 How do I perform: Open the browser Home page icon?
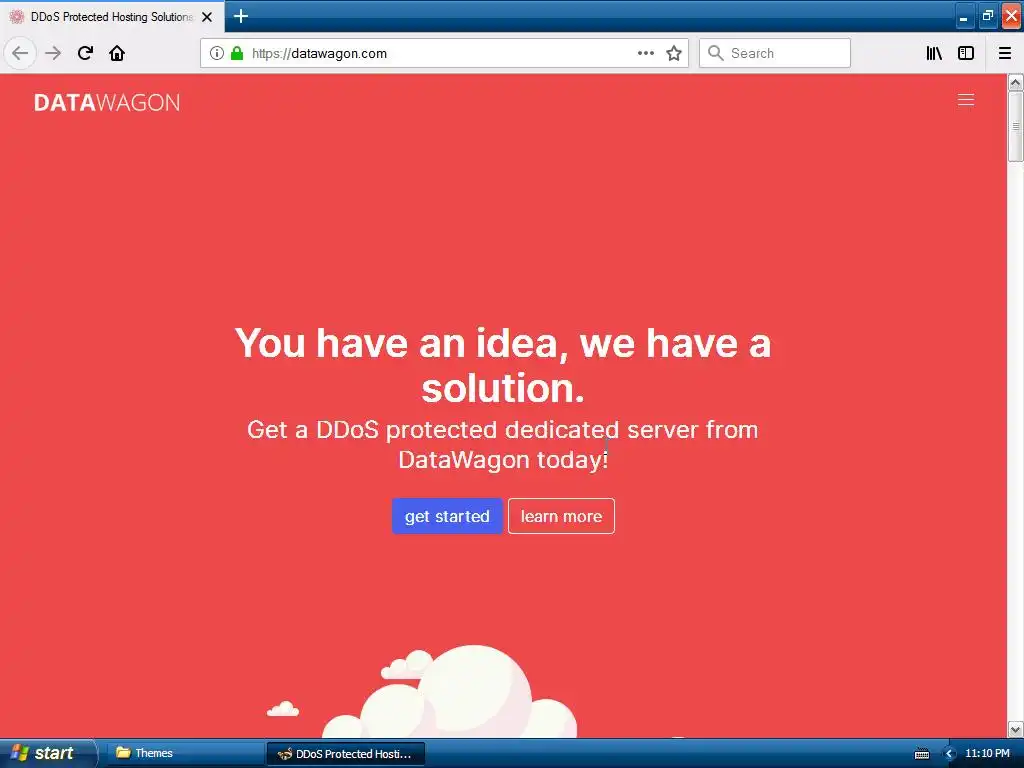117,53
